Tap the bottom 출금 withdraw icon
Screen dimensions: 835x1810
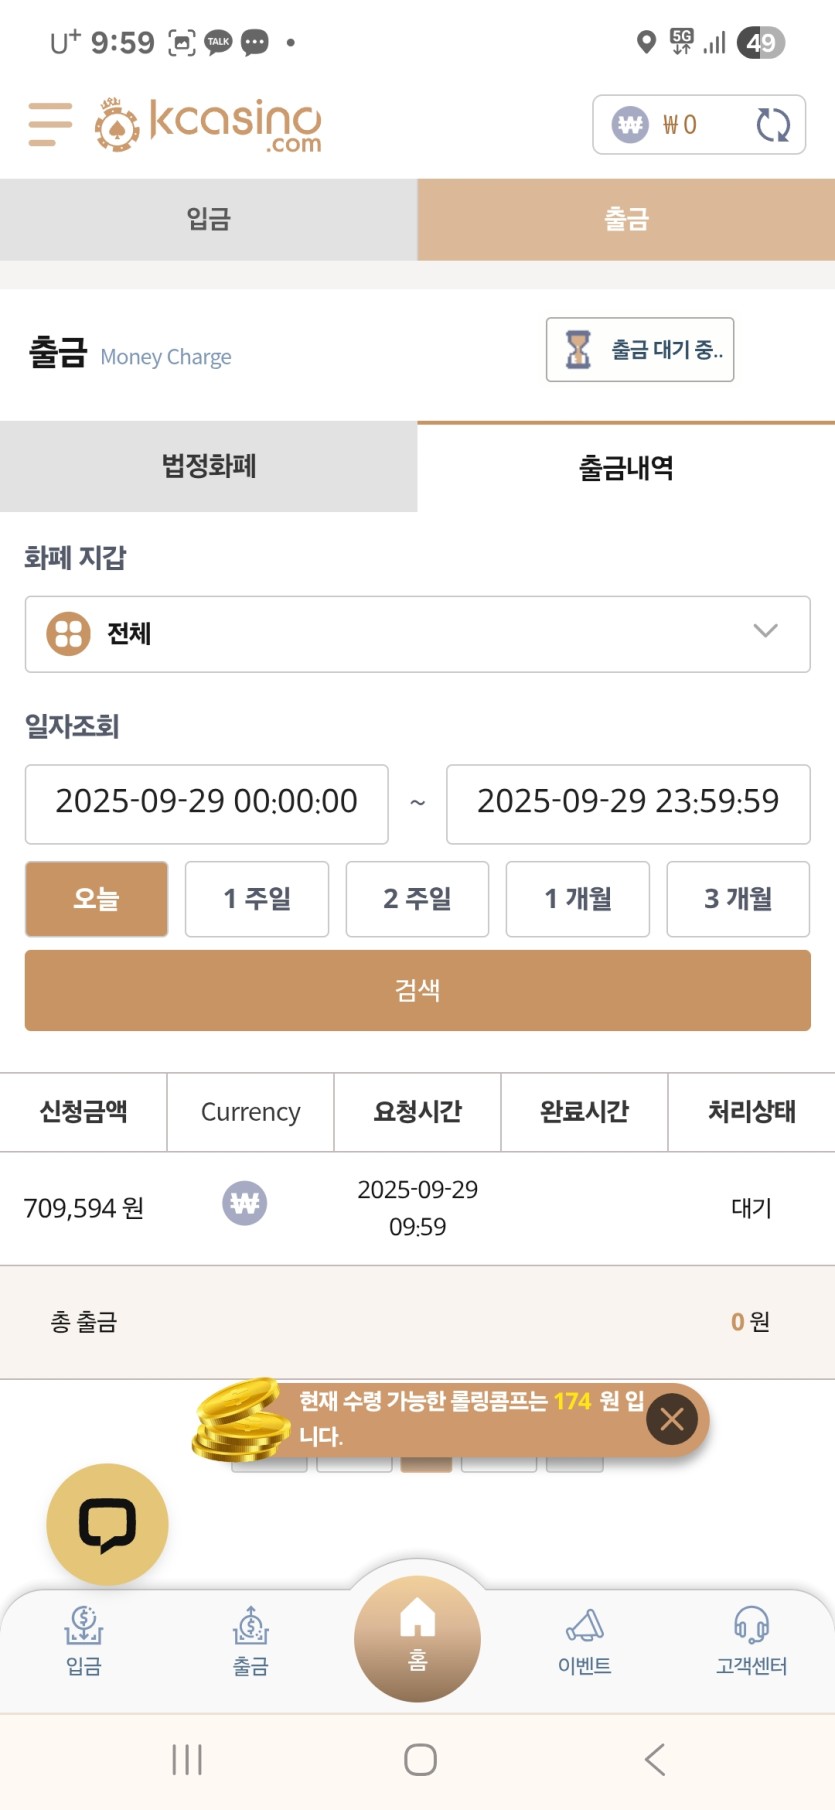[x=250, y=1641]
